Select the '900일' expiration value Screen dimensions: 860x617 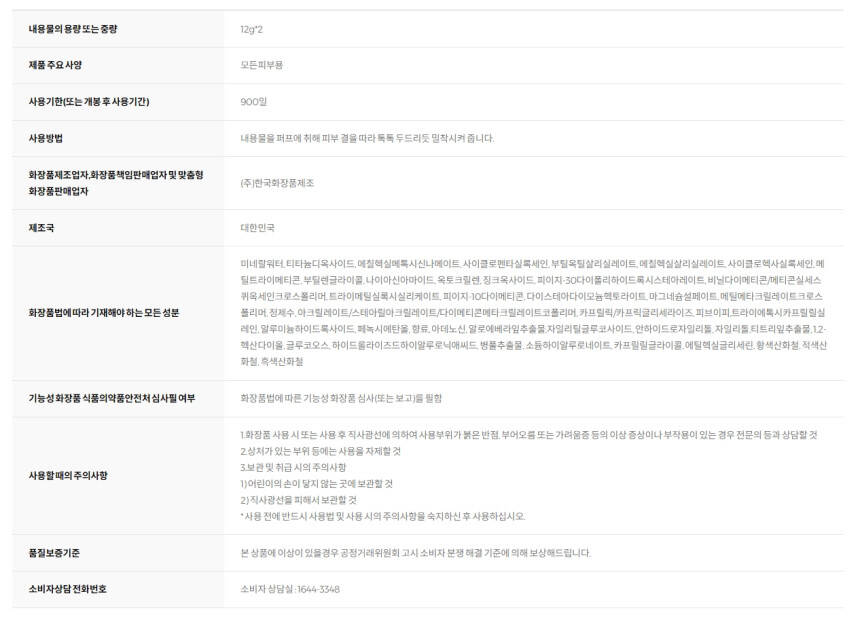254,102
